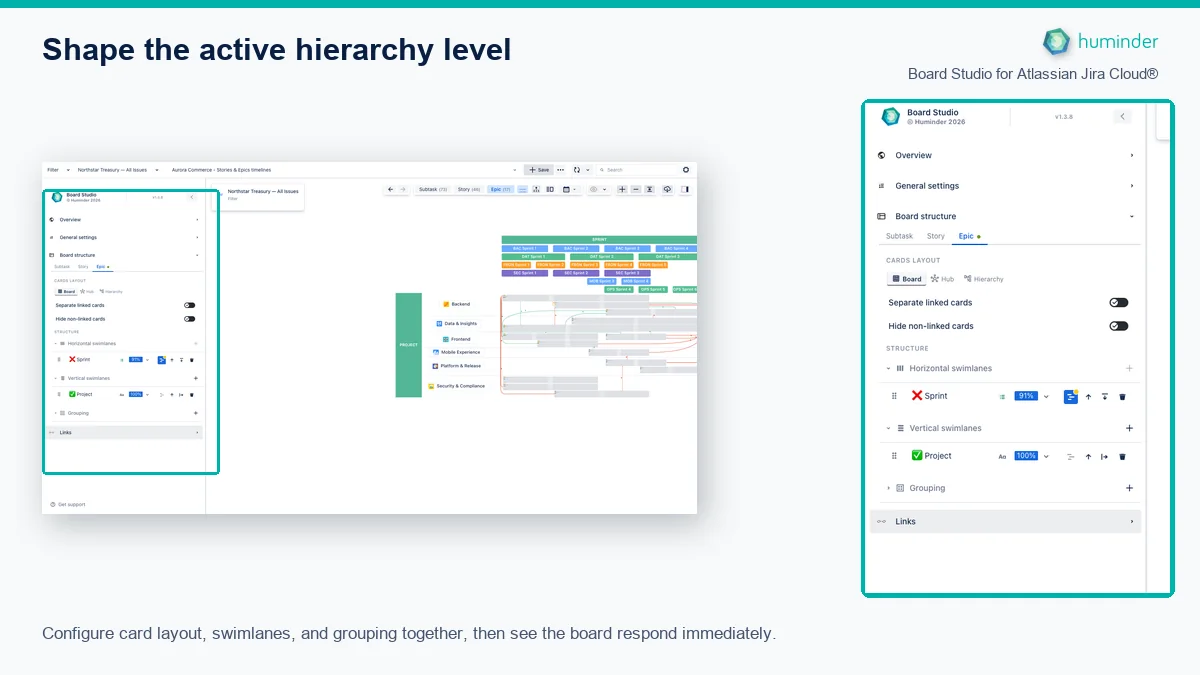This screenshot has width=1200, height=675.
Task: Open the gear settings icon beside Search
Action: coord(686,170)
